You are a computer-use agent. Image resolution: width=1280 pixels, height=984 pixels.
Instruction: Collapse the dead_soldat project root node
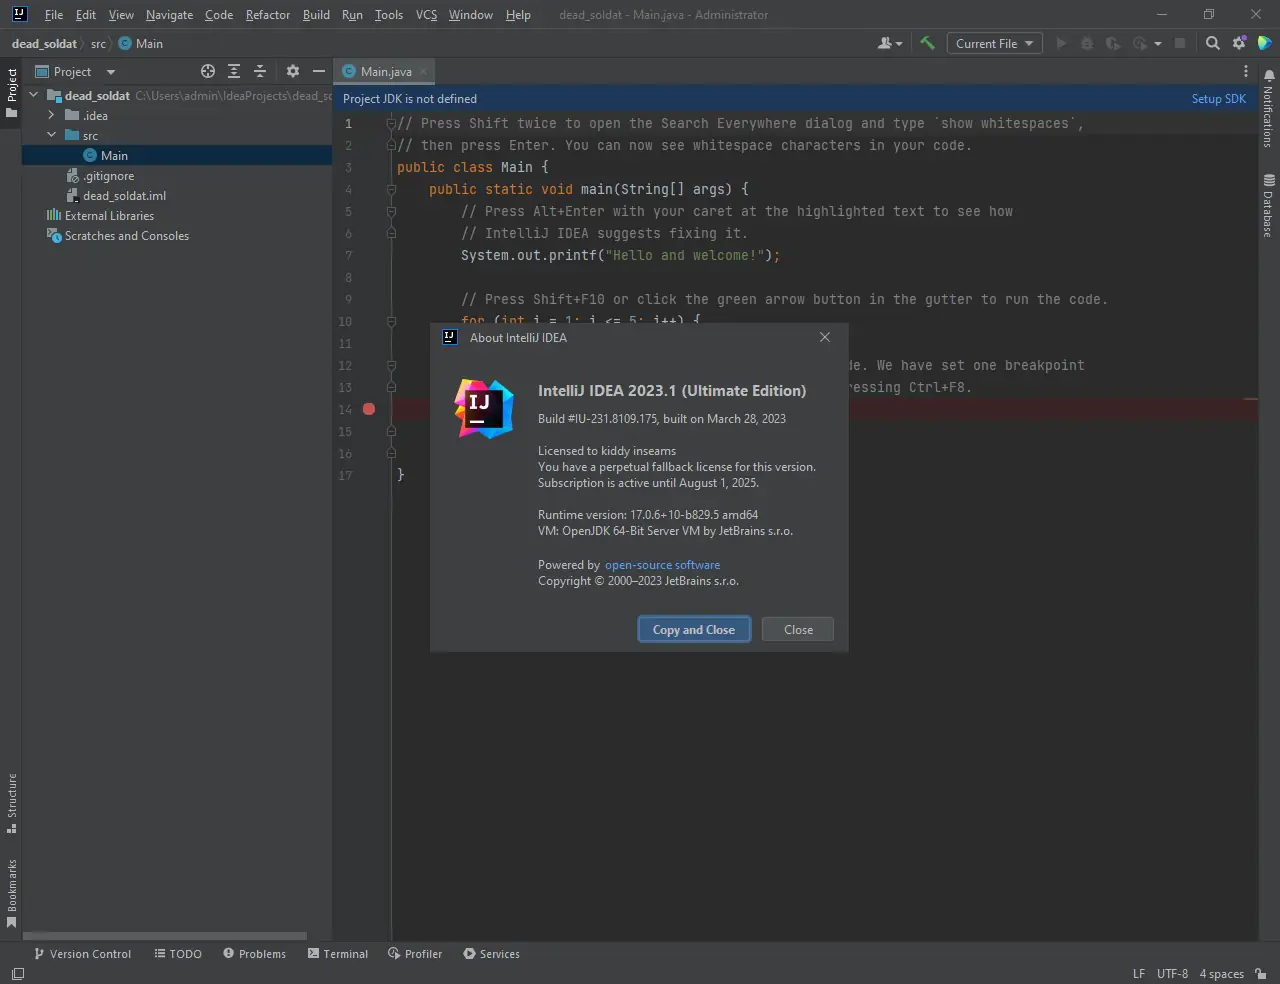pyautogui.click(x=34, y=95)
